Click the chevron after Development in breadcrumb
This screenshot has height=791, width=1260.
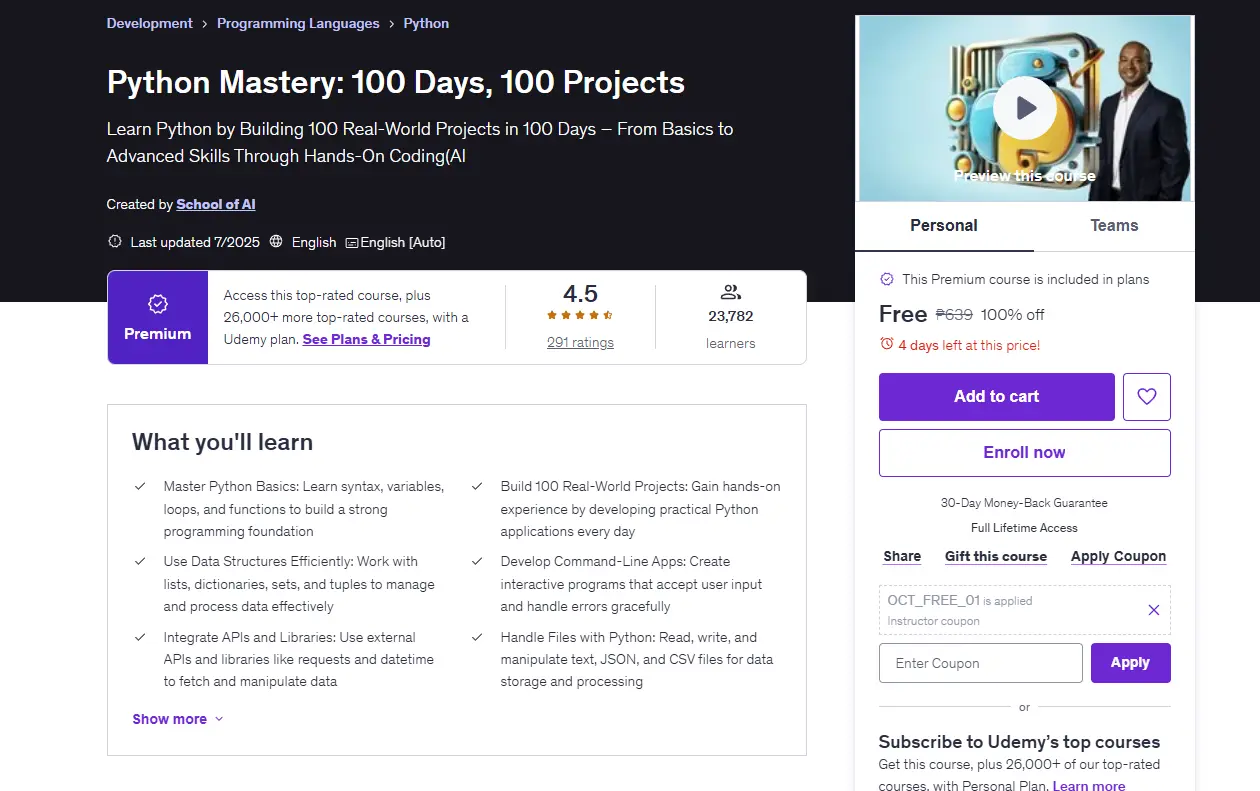click(x=205, y=24)
